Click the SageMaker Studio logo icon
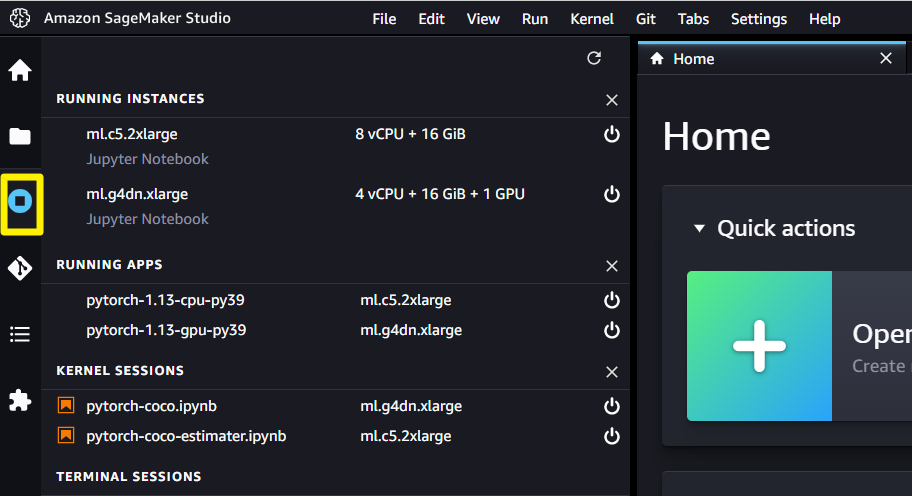Viewport: 912px width, 496px height. point(20,18)
